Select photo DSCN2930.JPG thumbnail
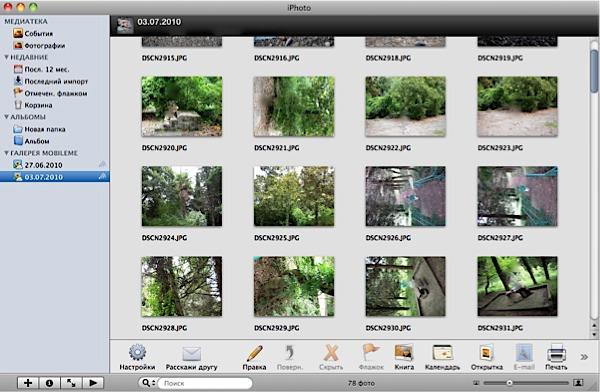This screenshot has height=392, width=600. click(406, 286)
